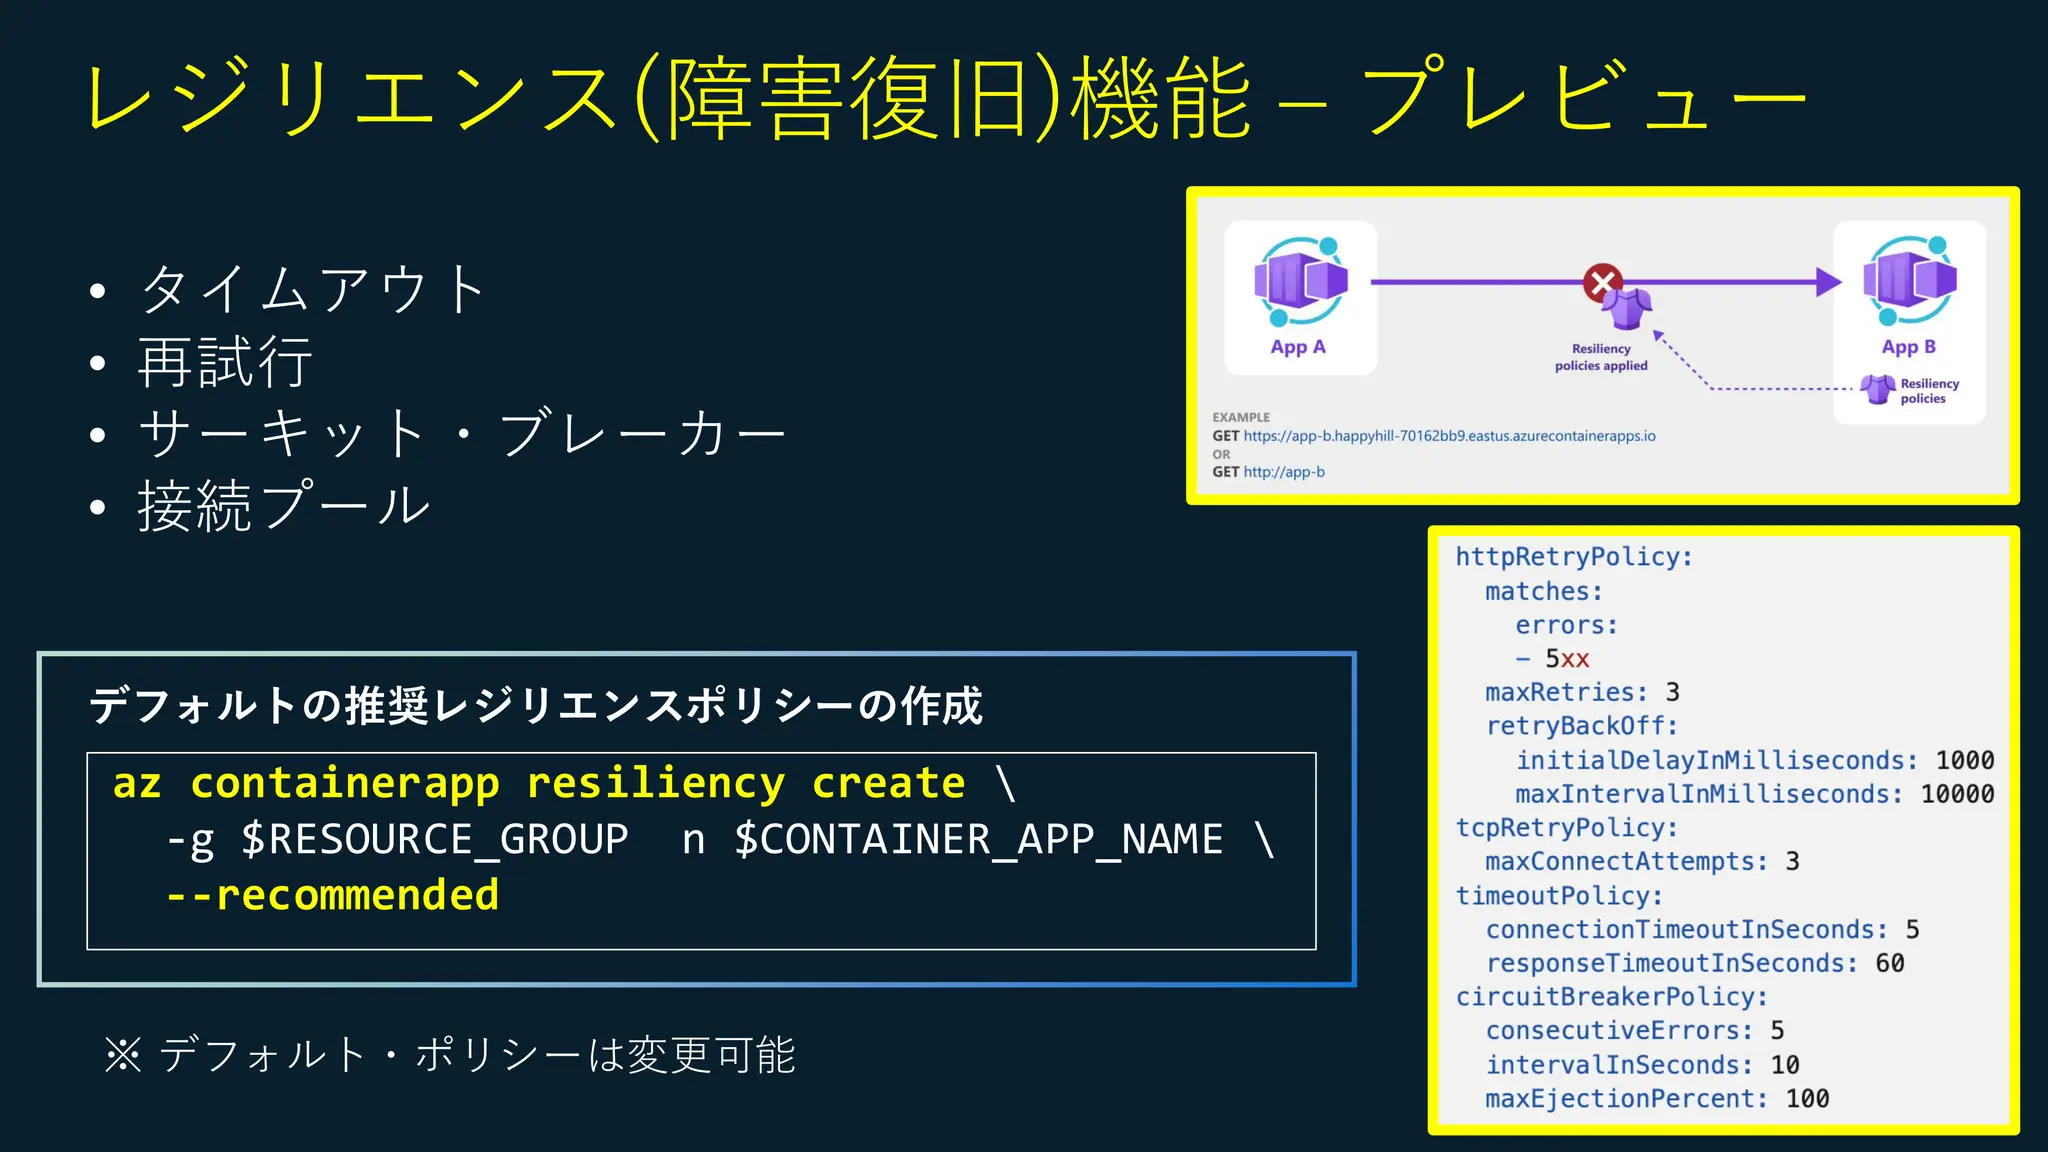Open the app-b.happyhill azurecontainerapps.io URL
The height and width of the screenshot is (1152, 2048).
click(x=1449, y=436)
